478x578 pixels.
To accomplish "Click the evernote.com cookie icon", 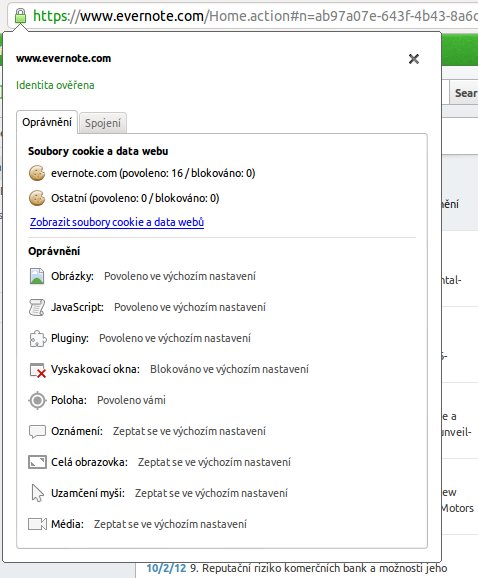I will pyautogui.click(x=37, y=173).
